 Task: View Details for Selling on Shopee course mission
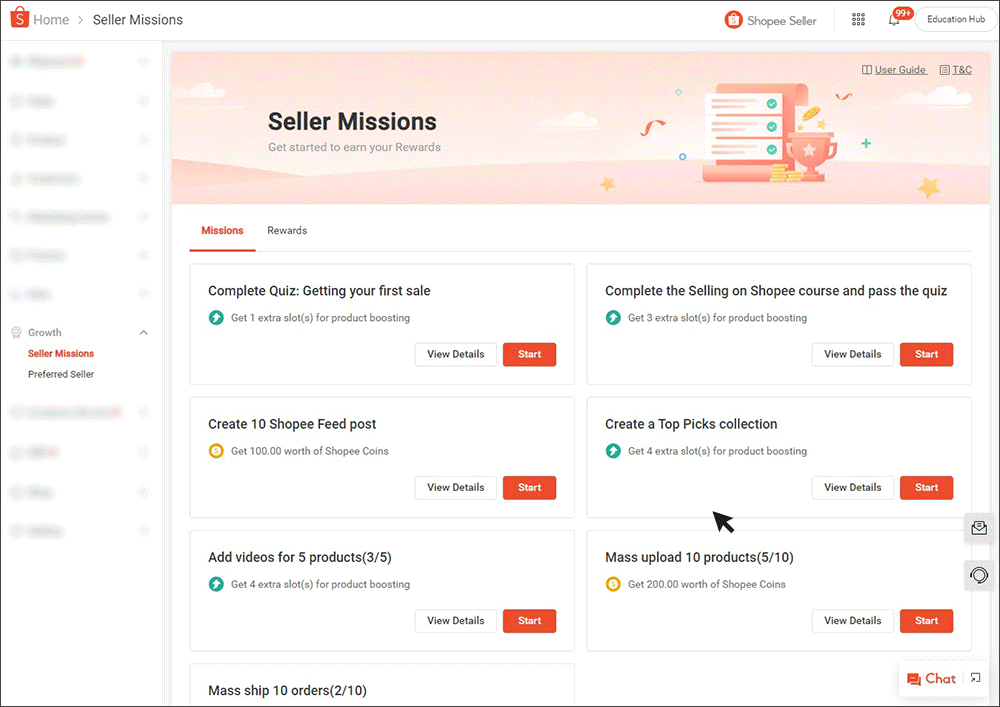(853, 354)
